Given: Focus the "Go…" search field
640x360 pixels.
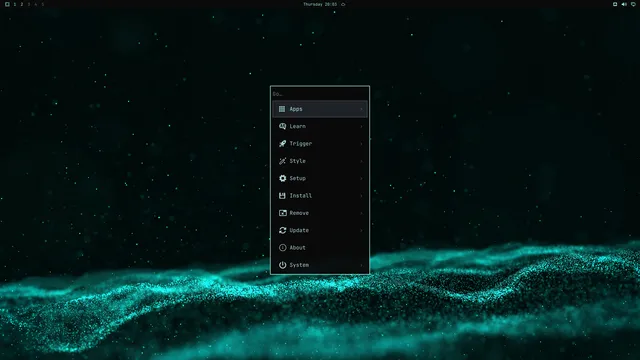Looking at the screenshot, I should [x=320, y=94].
